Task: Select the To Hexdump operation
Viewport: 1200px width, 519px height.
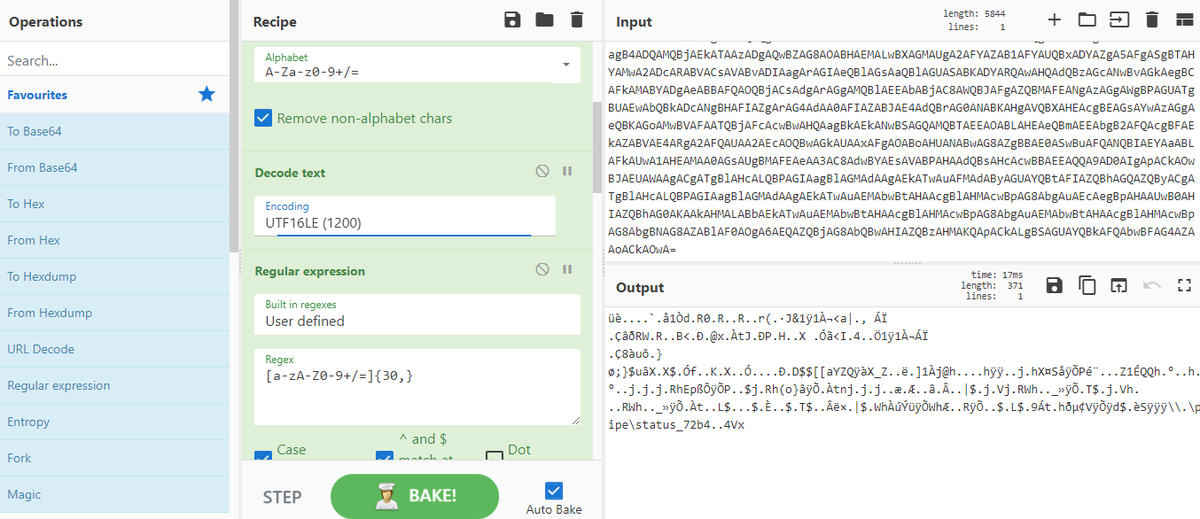Action: point(114,276)
